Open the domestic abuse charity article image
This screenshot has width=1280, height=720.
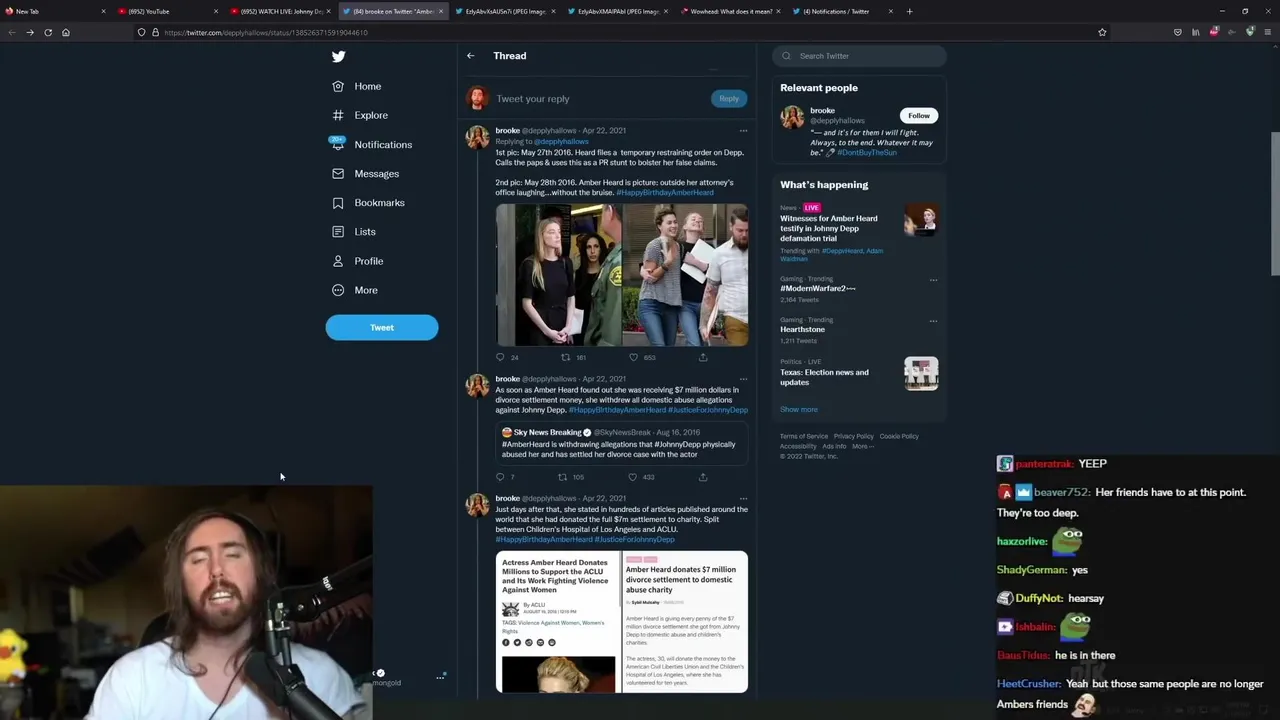tap(685, 622)
